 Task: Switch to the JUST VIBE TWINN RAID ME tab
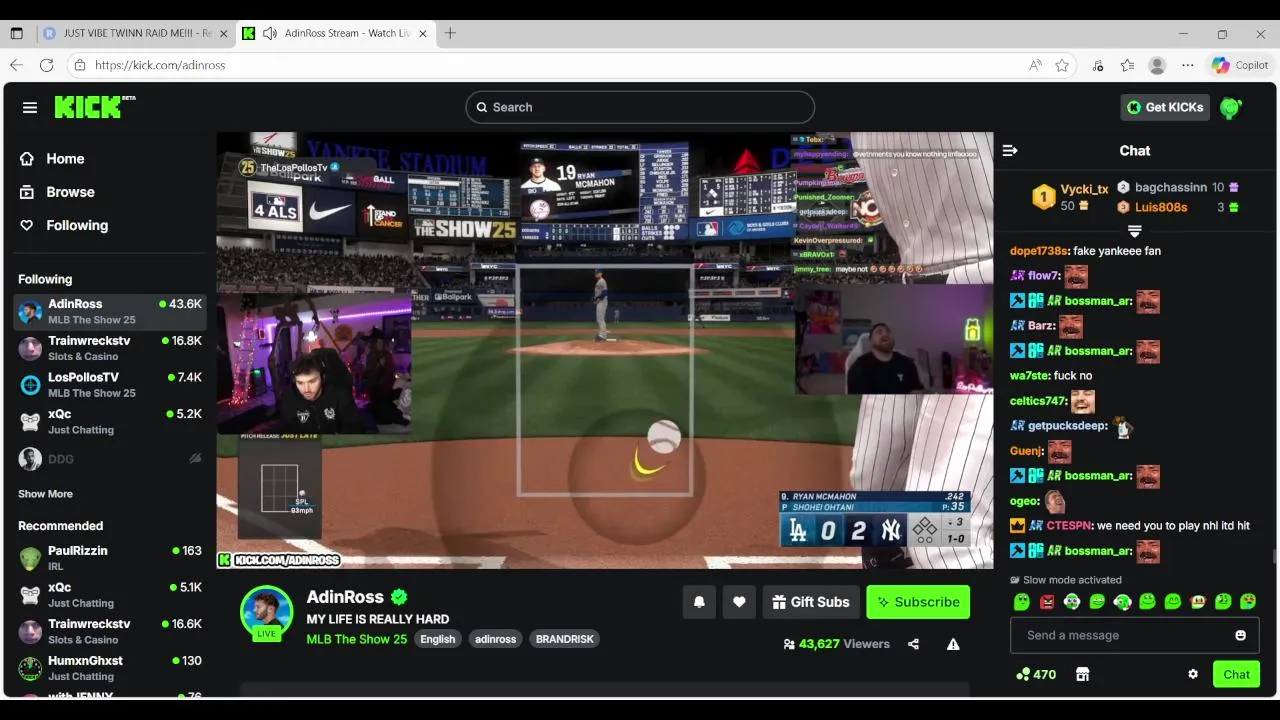pos(137,33)
